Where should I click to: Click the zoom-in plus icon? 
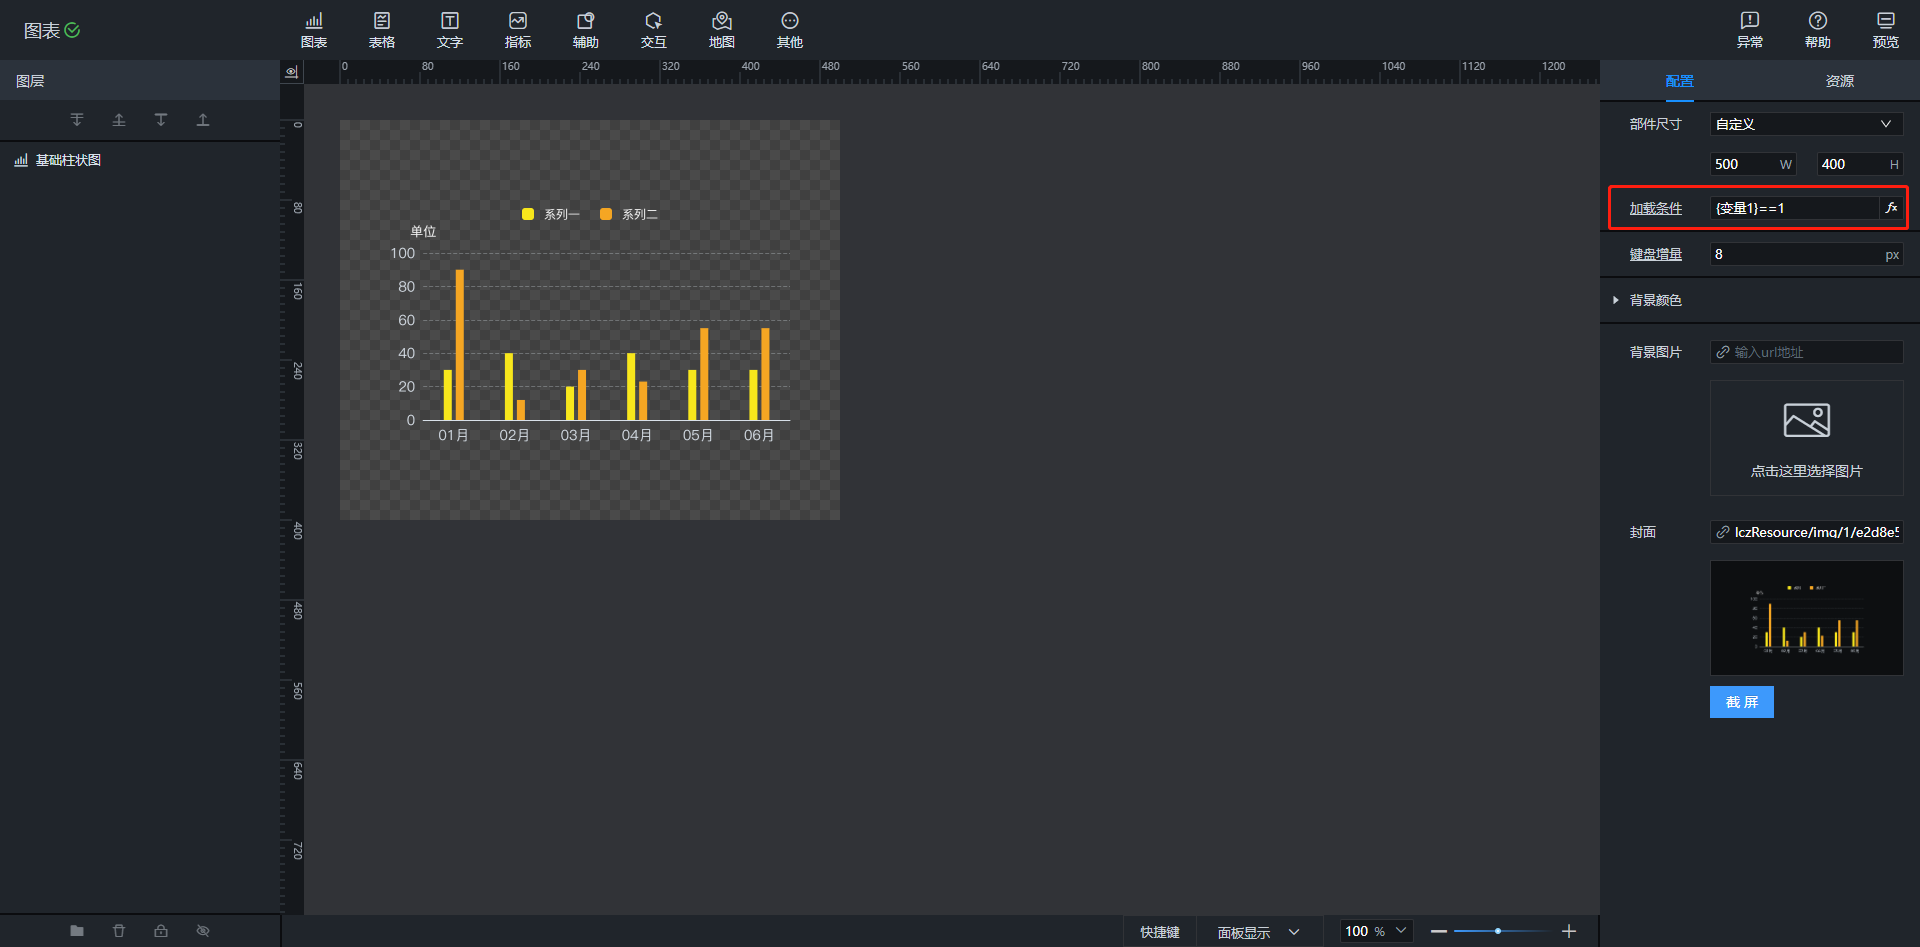(x=1569, y=931)
